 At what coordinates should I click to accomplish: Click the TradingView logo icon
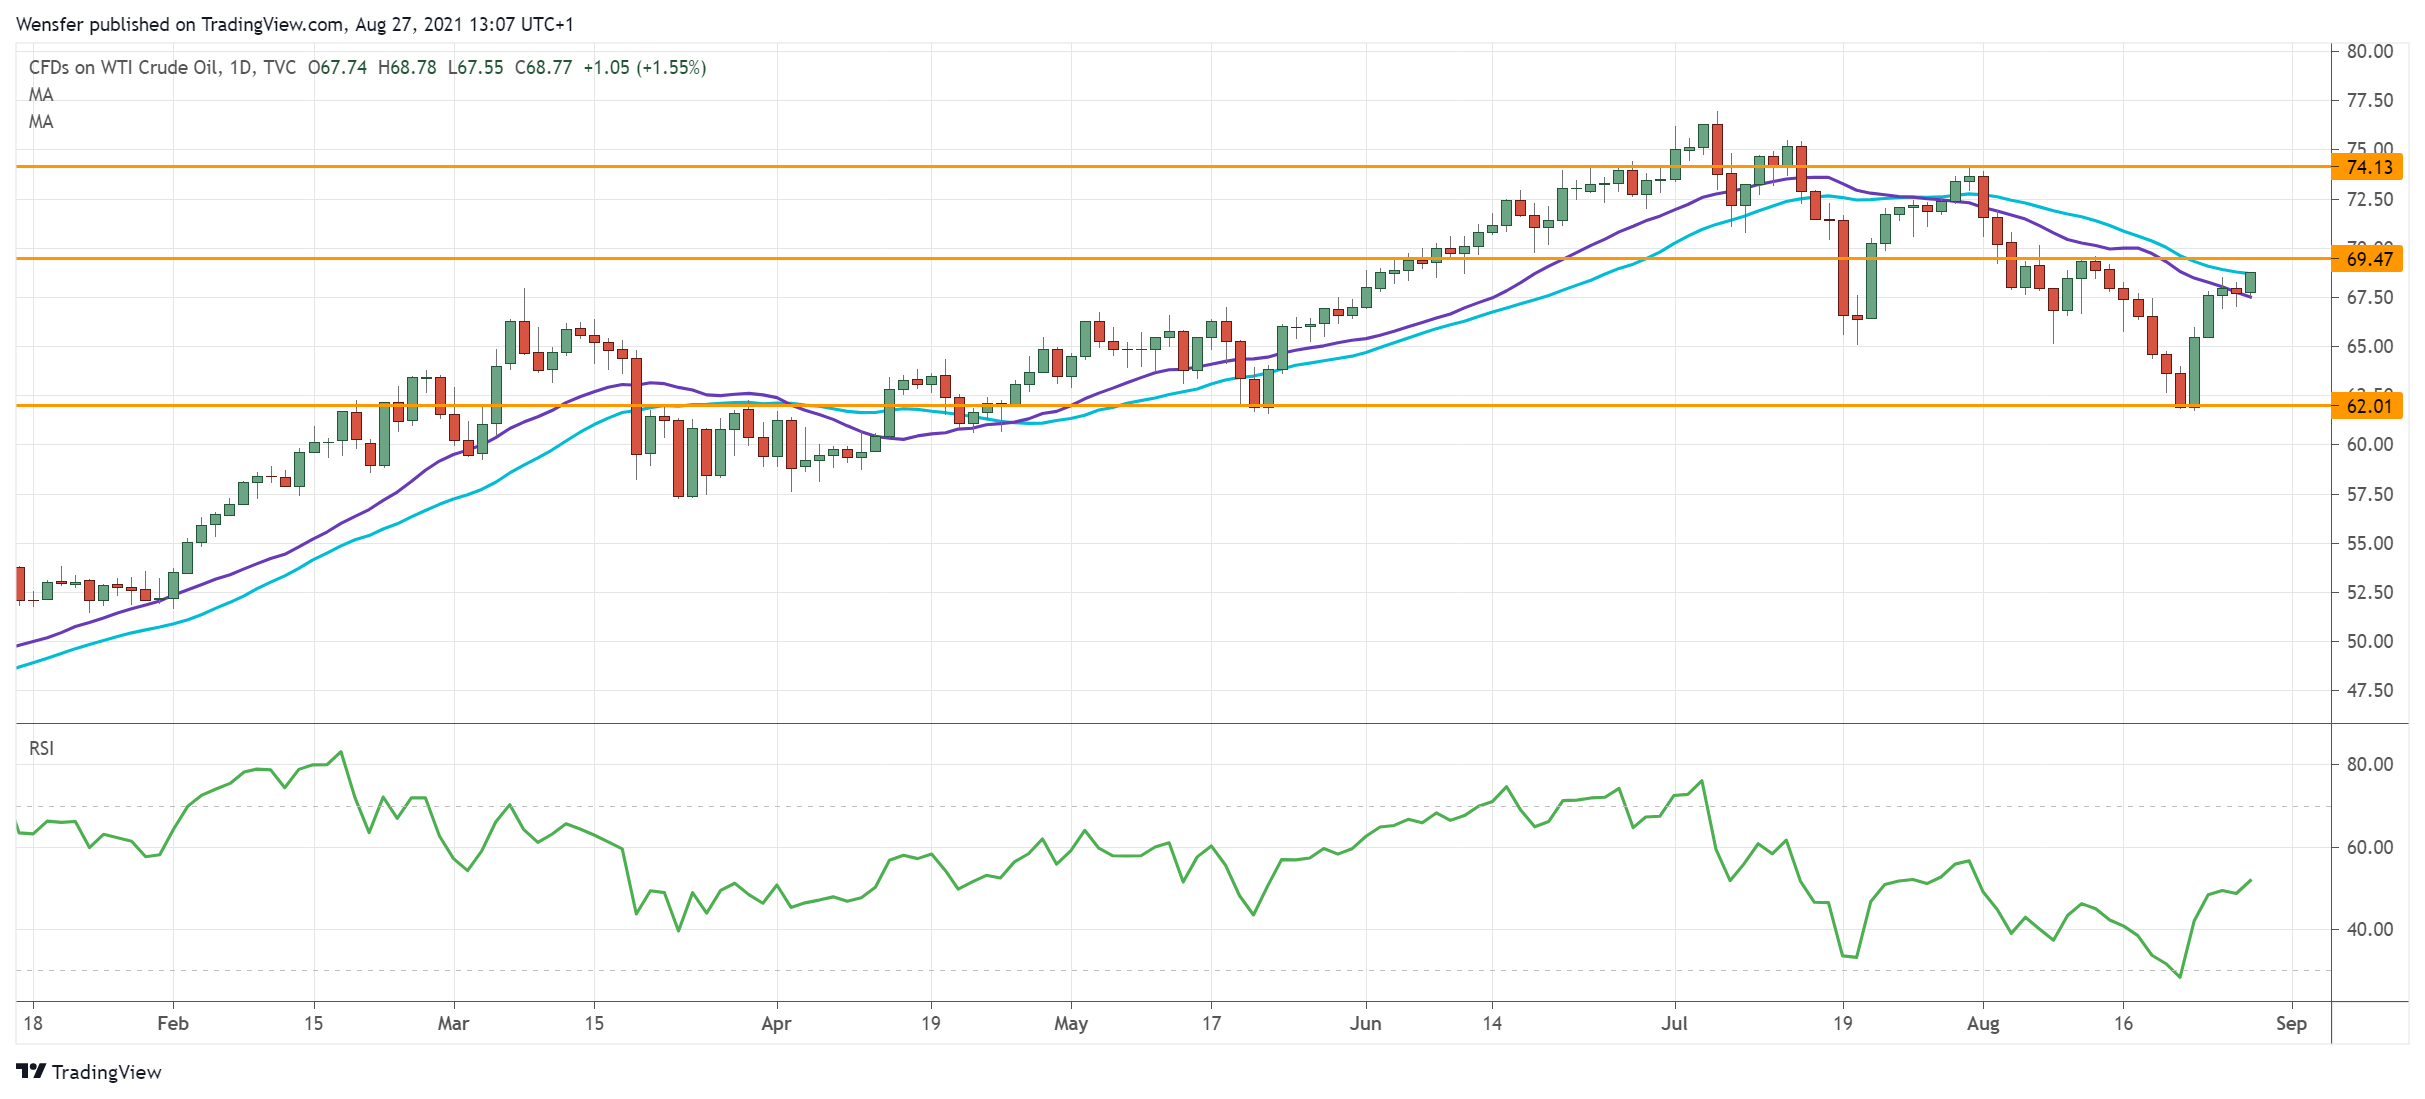click(x=30, y=1071)
